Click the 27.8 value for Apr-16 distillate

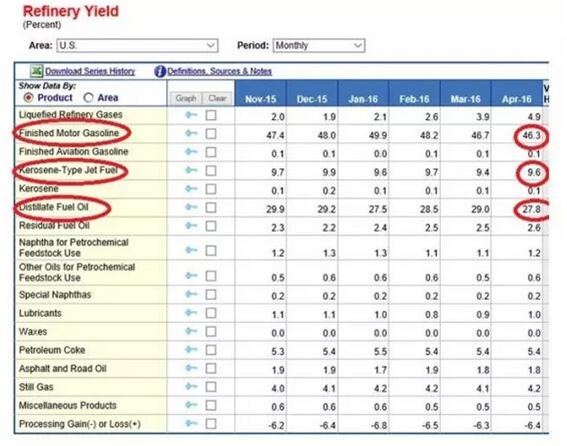point(531,209)
